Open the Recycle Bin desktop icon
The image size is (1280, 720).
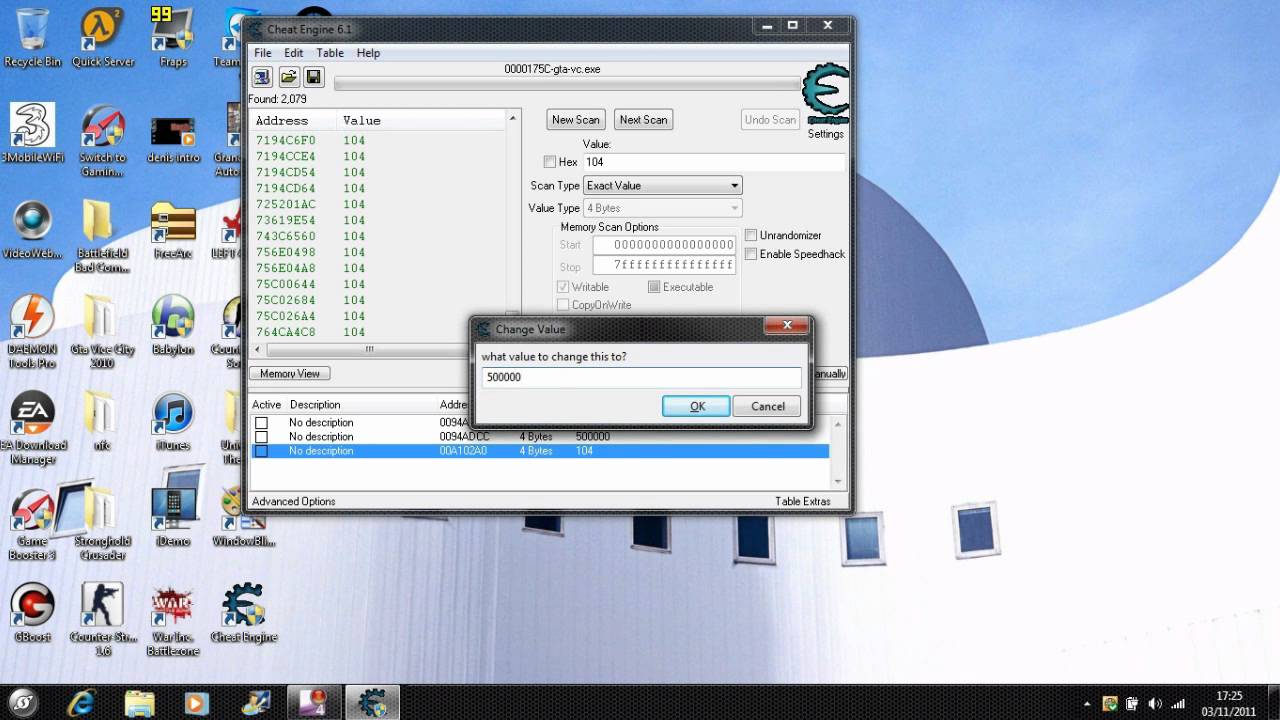[32, 39]
